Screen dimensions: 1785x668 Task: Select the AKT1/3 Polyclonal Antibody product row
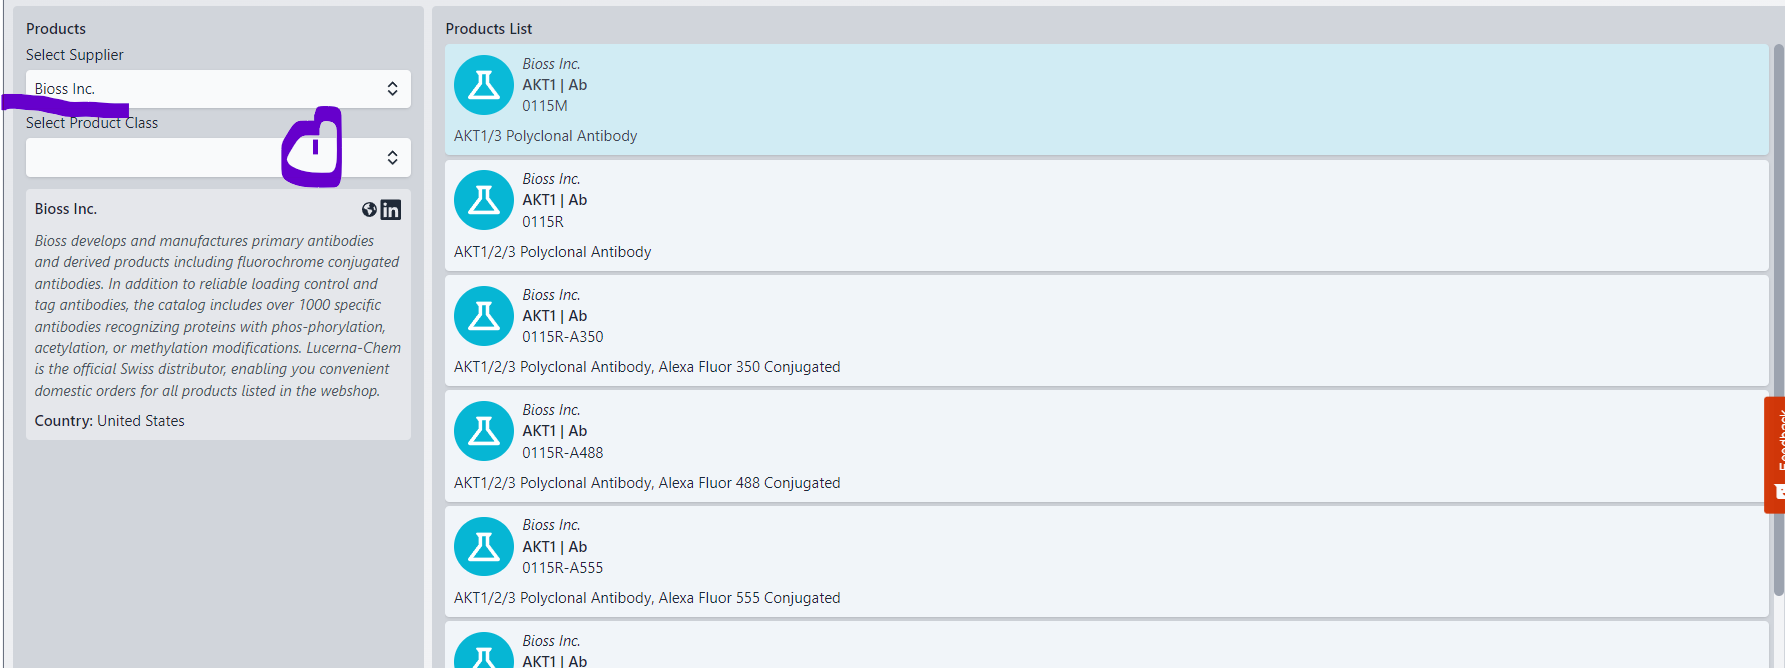click(1106, 99)
